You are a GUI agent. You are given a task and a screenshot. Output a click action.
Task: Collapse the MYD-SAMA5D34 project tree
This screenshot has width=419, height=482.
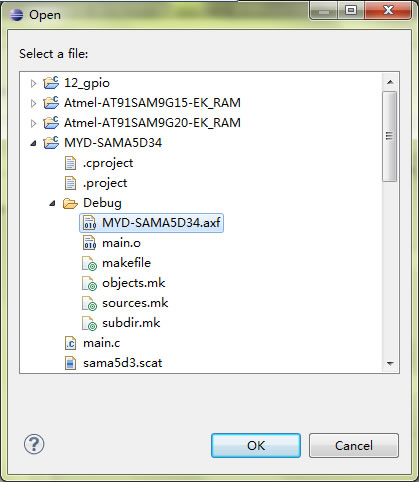point(33,144)
